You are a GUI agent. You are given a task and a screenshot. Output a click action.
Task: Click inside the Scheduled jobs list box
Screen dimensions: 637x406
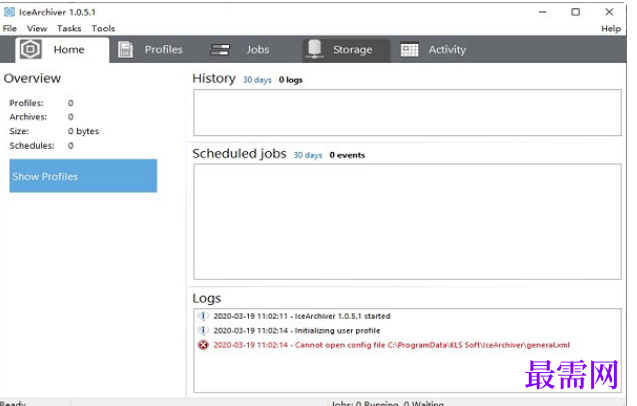point(407,222)
